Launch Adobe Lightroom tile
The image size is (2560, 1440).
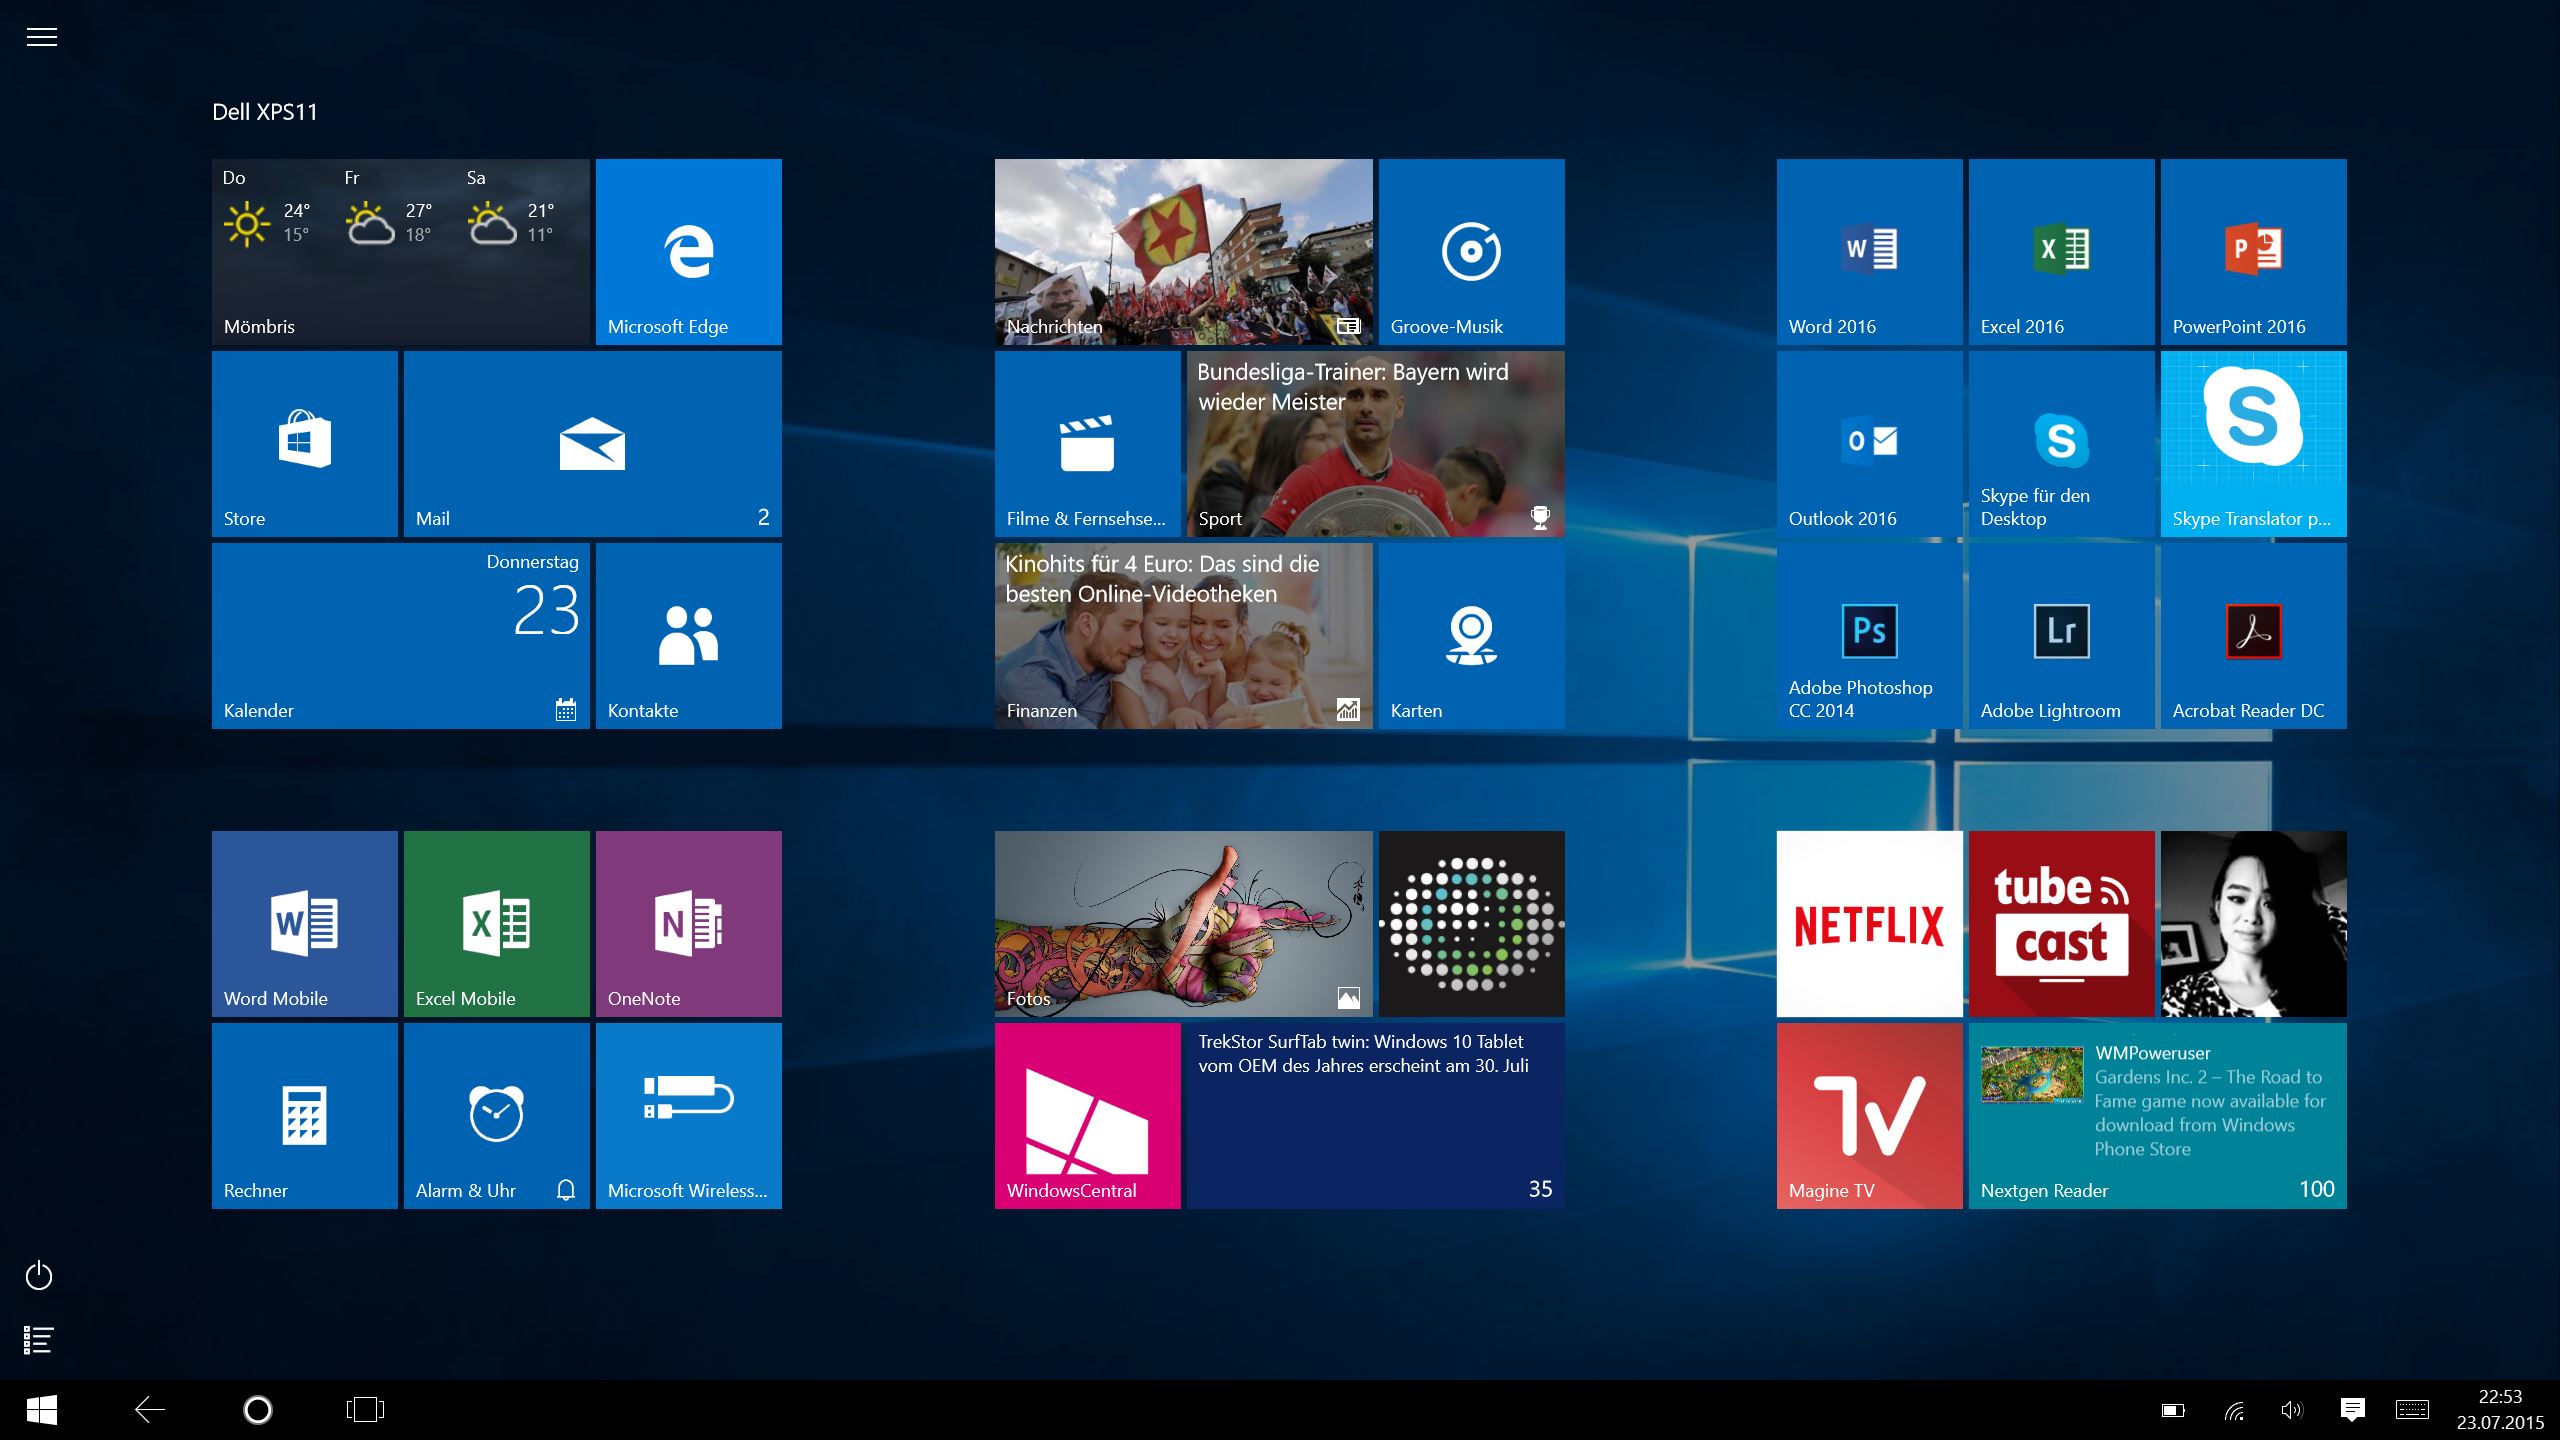click(x=2061, y=635)
